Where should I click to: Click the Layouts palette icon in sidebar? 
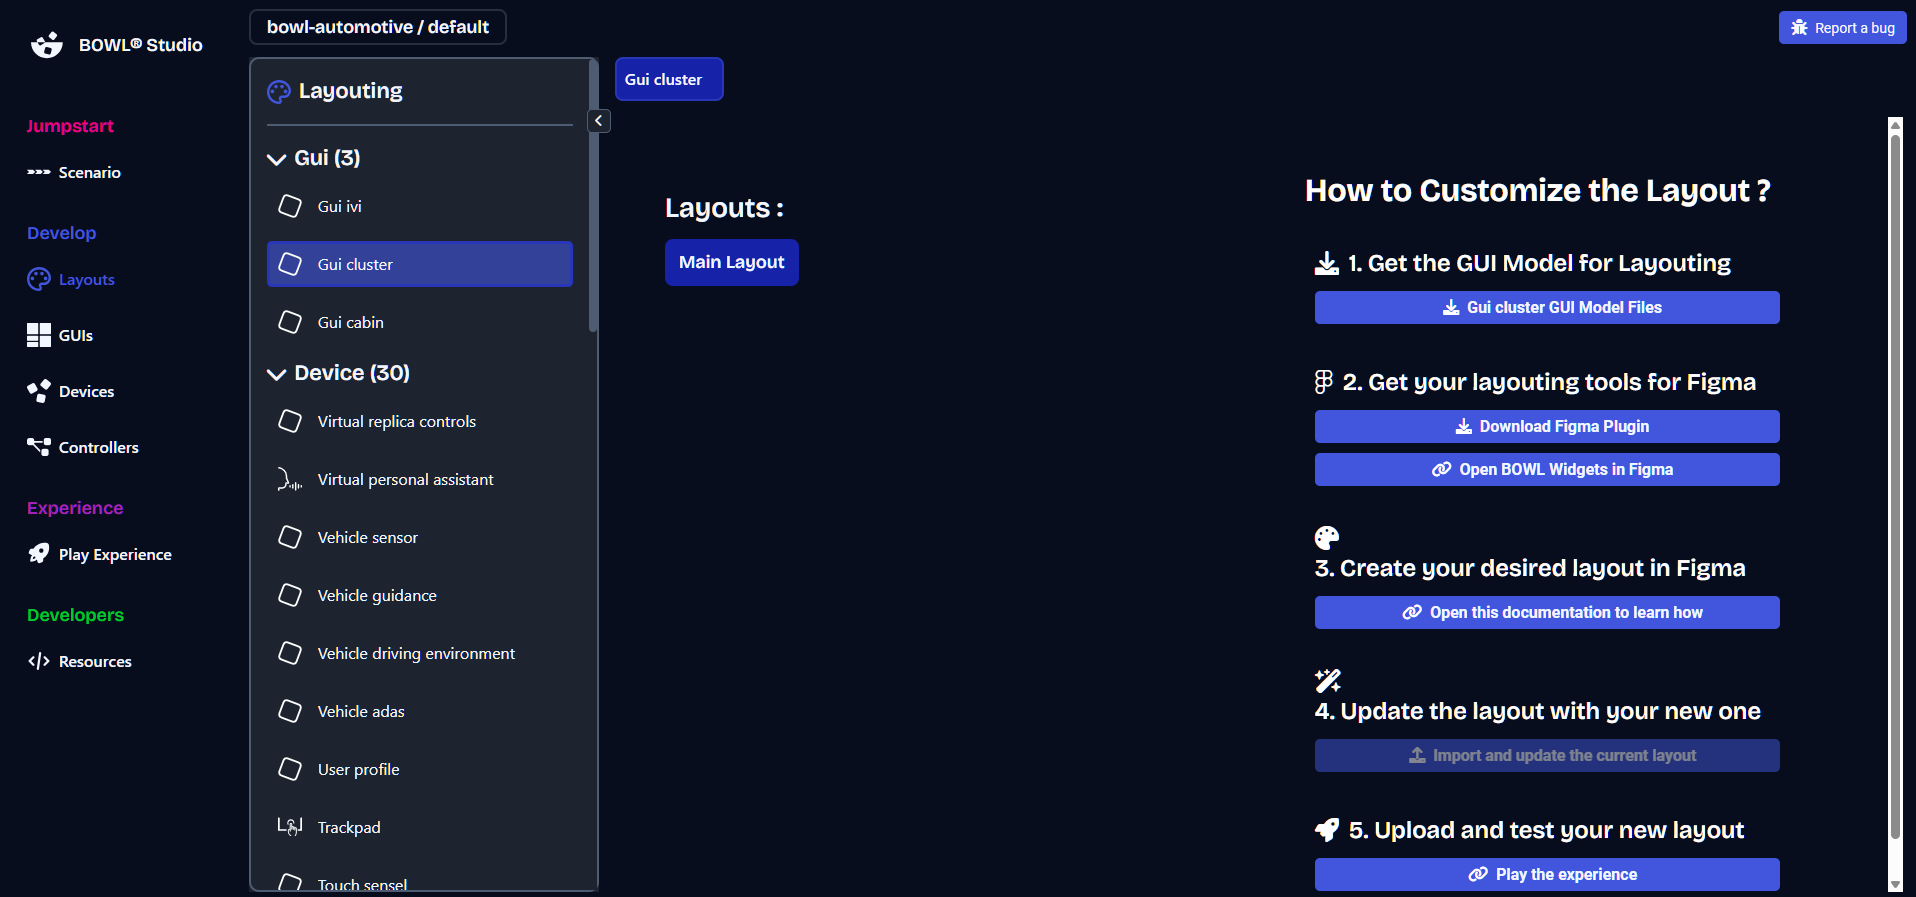(39, 280)
